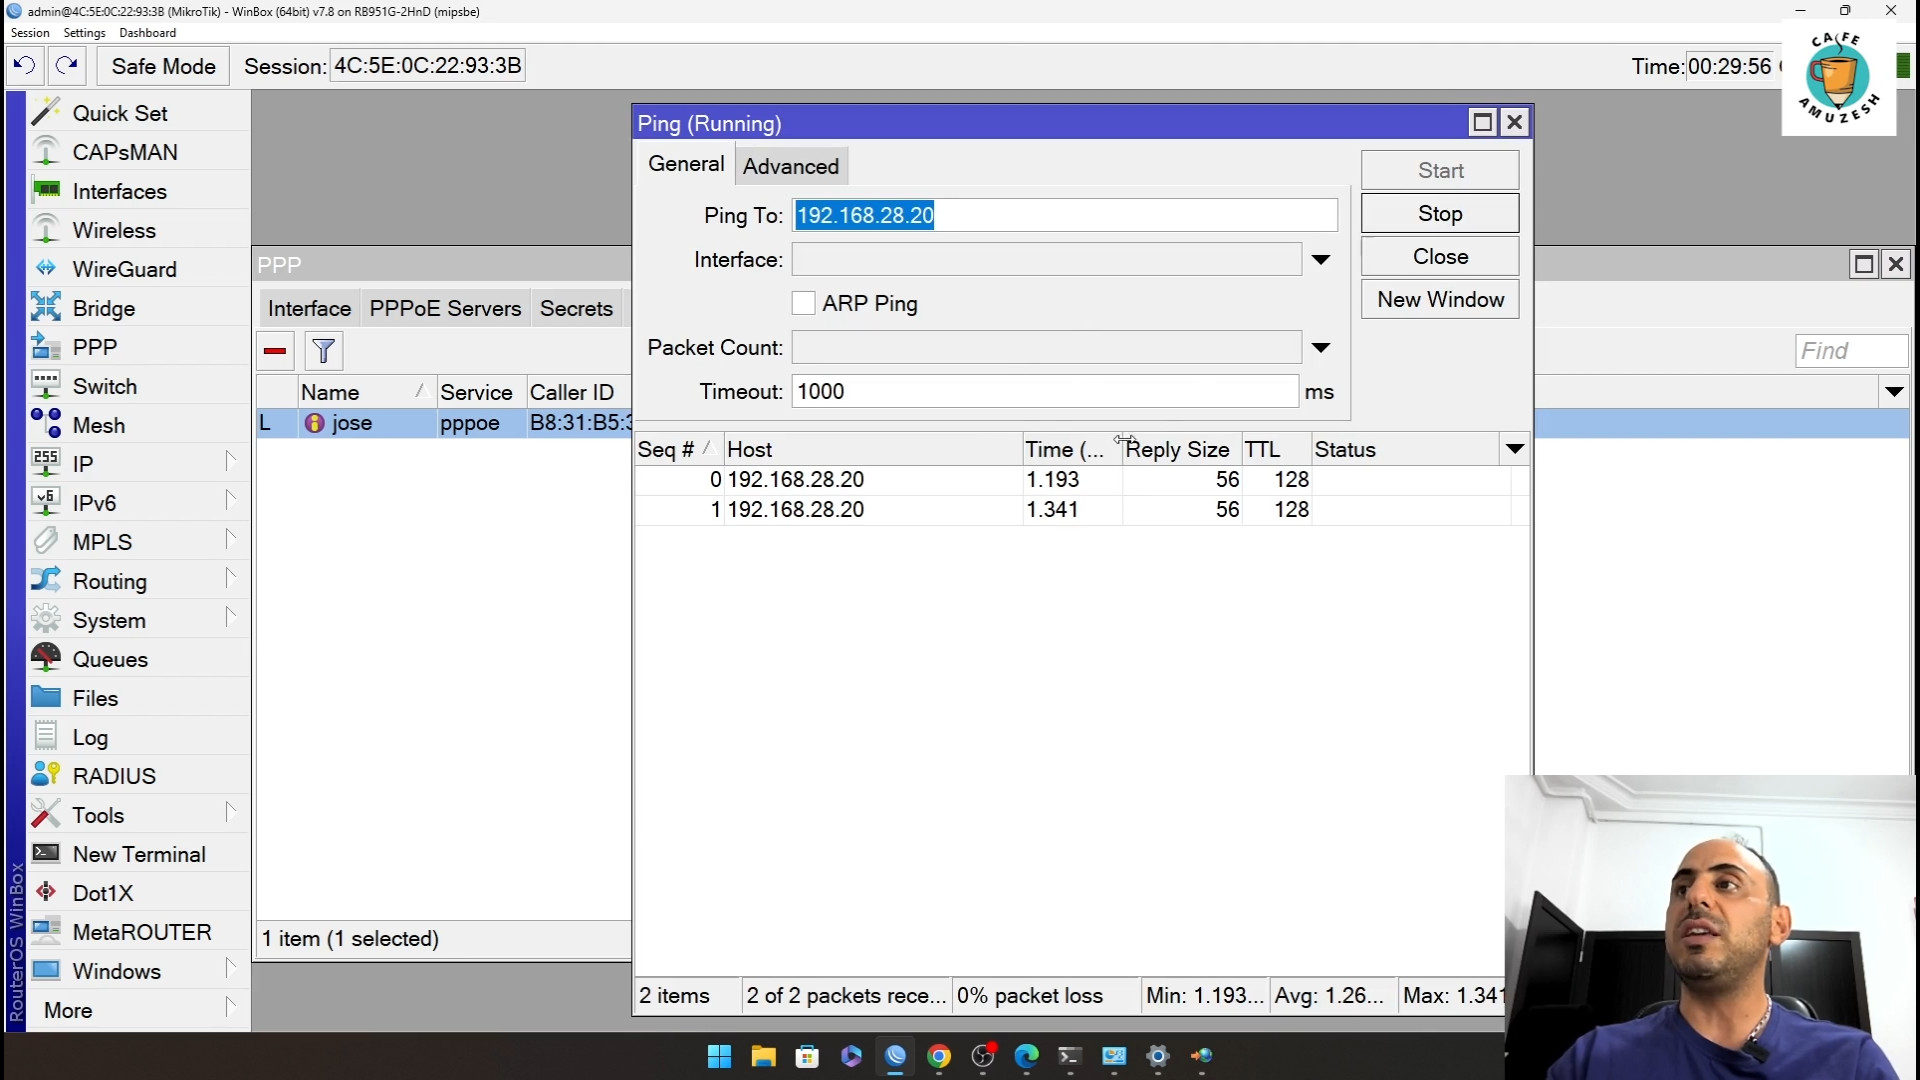Expand the Tools submenu
The height and width of the screenshot is (1080, 1920).
[x=139, y=815]
